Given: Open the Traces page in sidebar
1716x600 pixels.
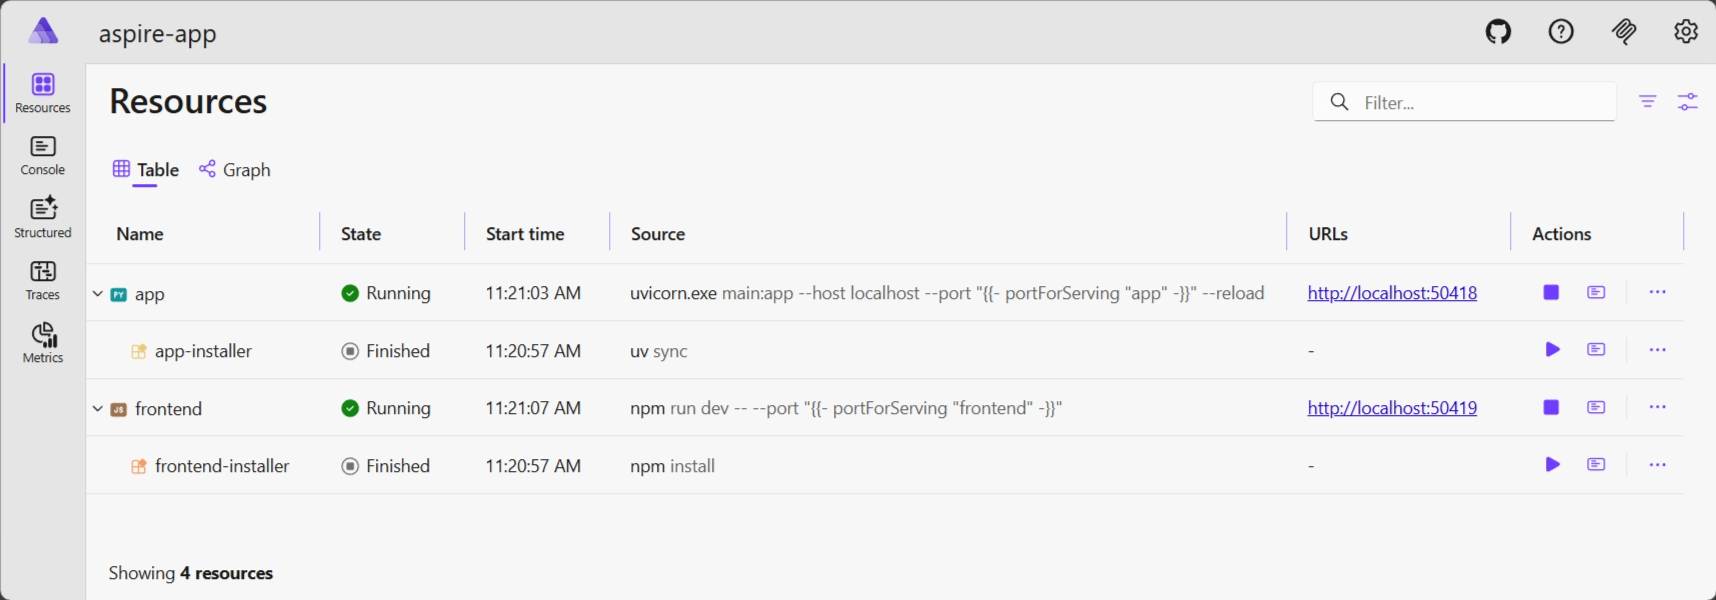Looking at the screenshot, I should point(43,280).
